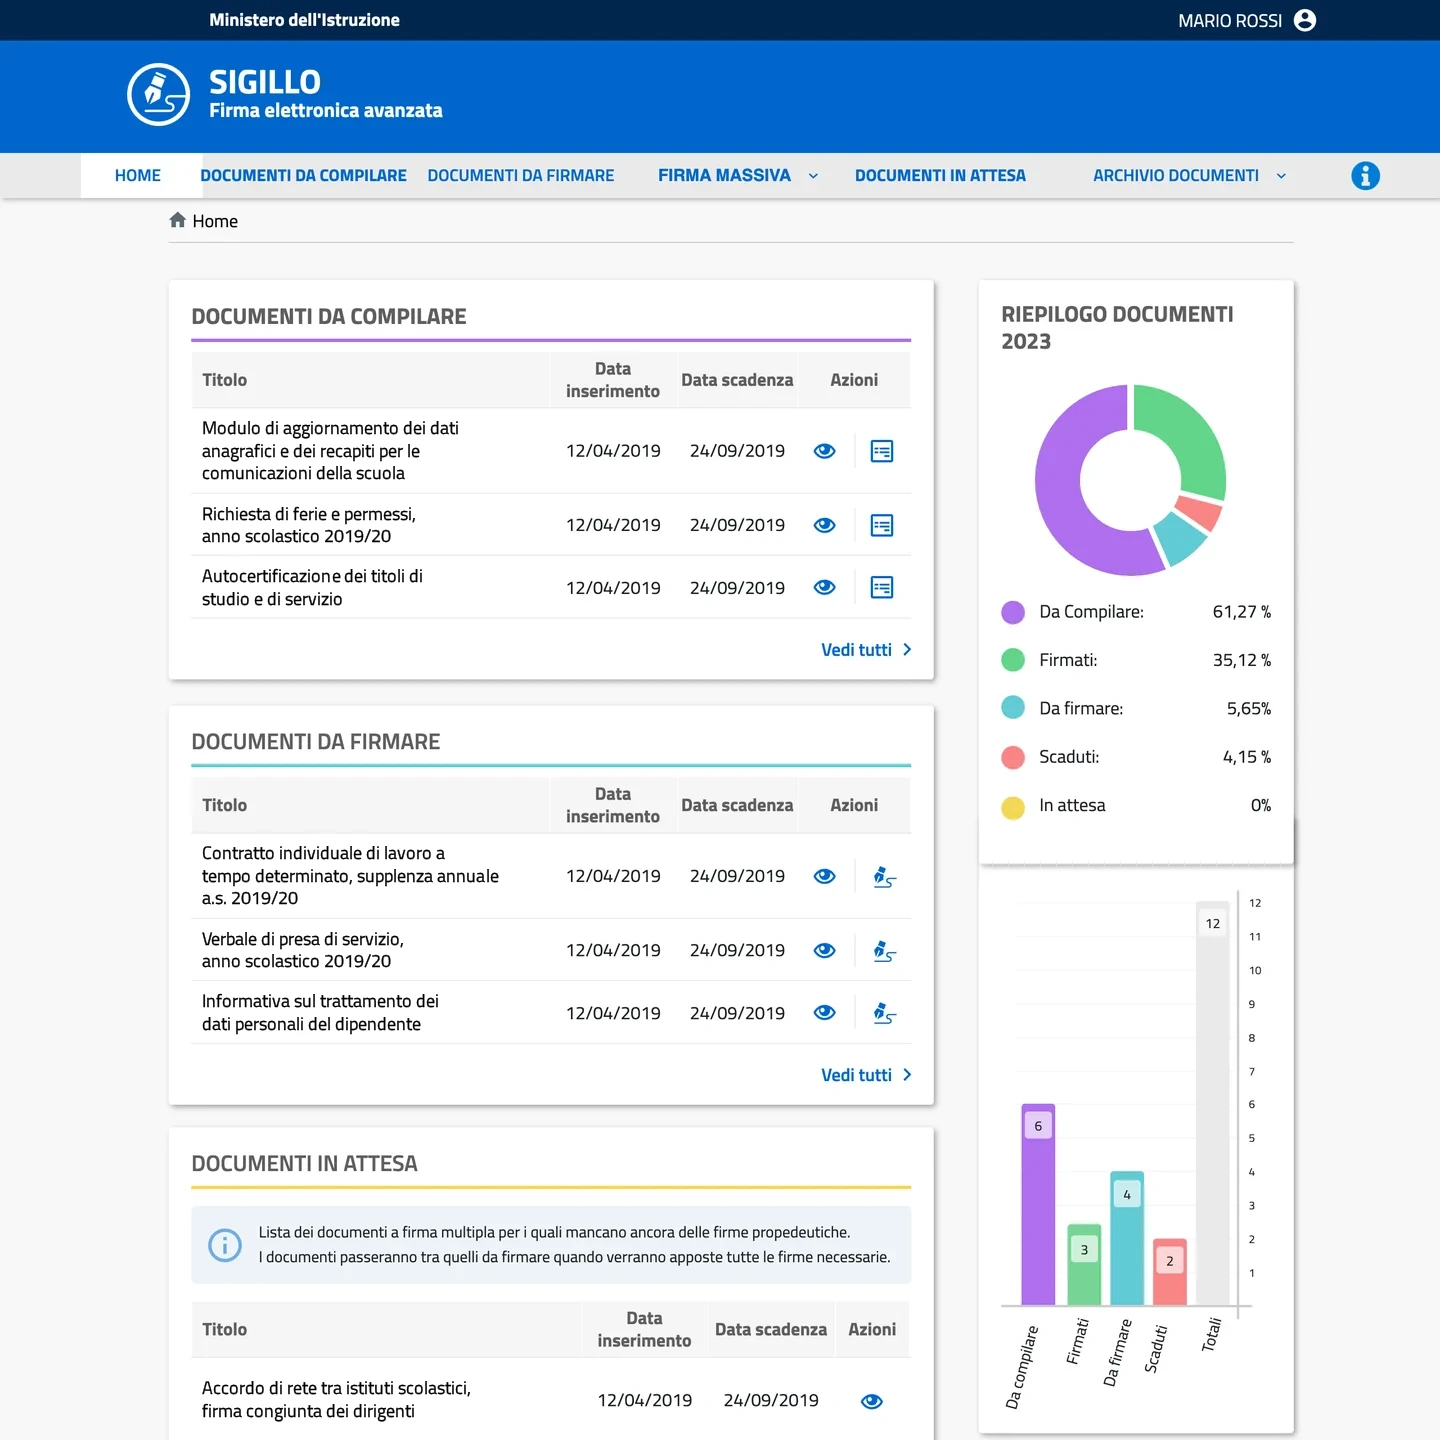Compile the Richiesta di ferie e permessi form

click(882, 525)
